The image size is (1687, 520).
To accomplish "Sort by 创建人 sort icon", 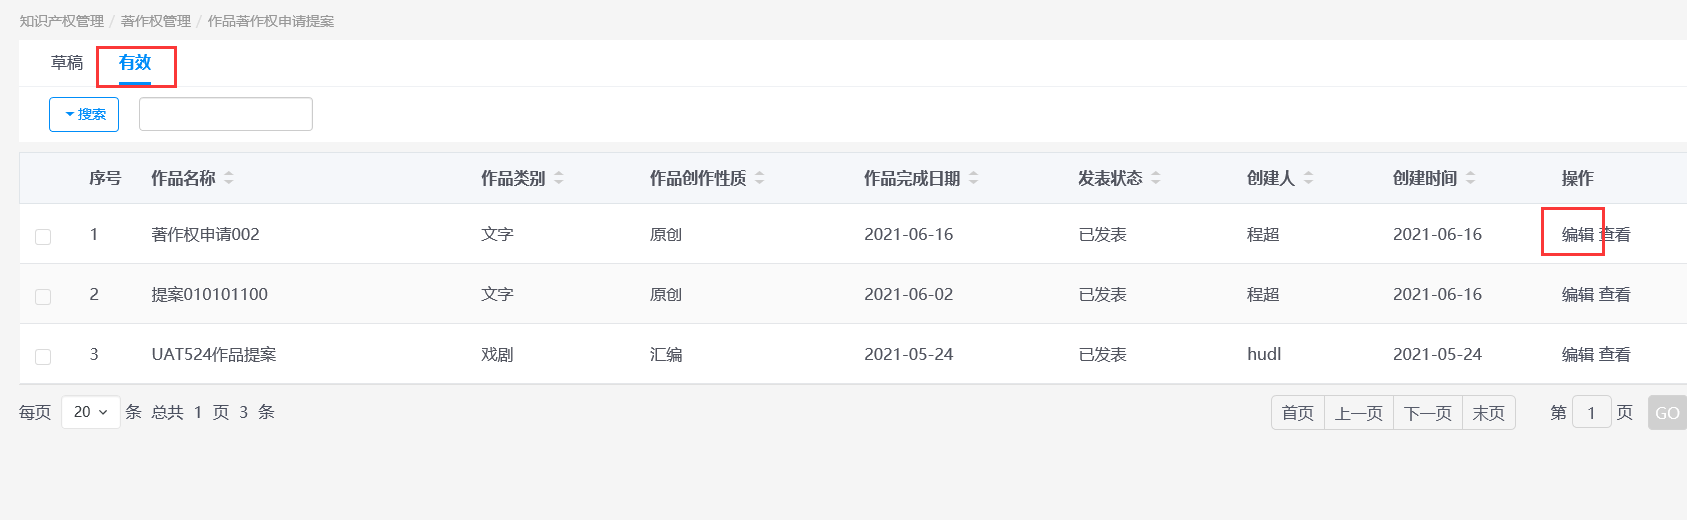I will [1309, 178].
